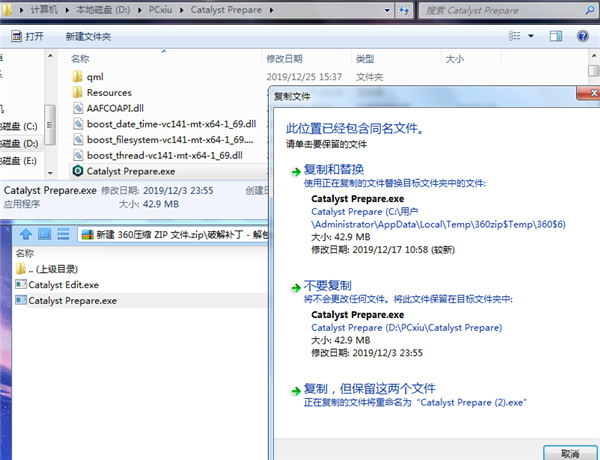Select Catalyst Edit.exe in zip window
This screenshot has height=460, width=600.
click(57, 285)
